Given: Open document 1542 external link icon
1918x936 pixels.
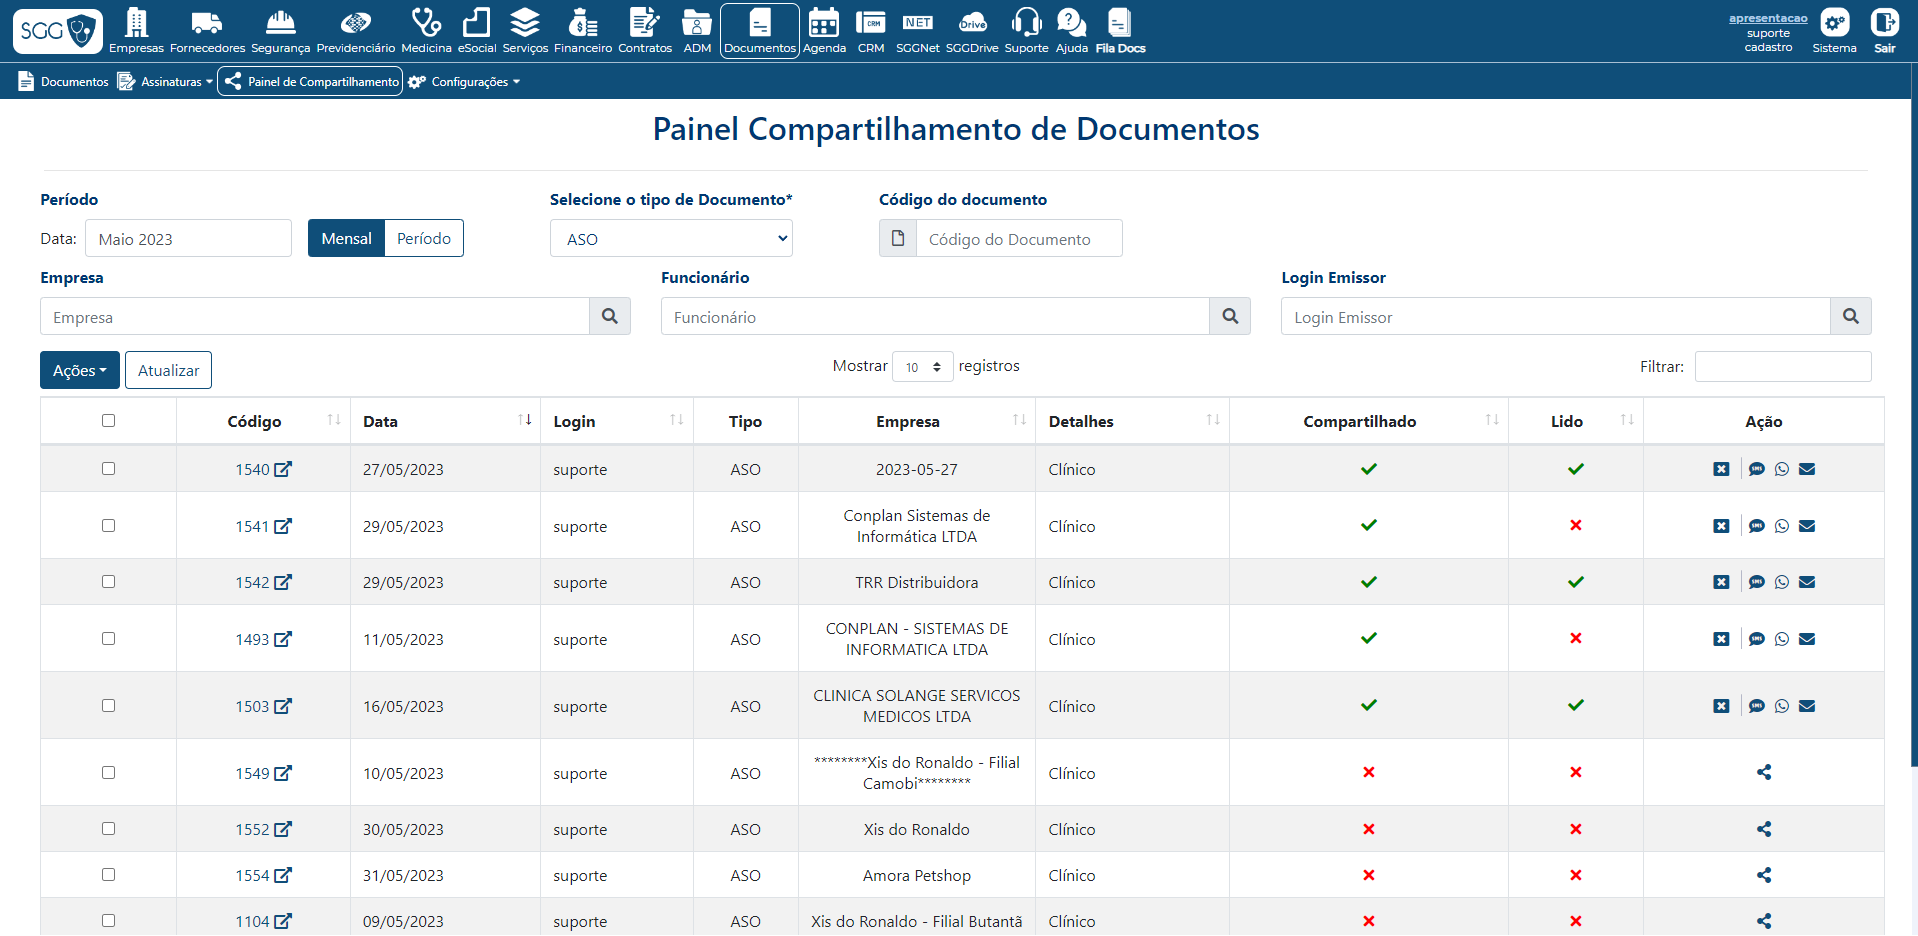Looking at the screenshot, I should coord(283,582).
